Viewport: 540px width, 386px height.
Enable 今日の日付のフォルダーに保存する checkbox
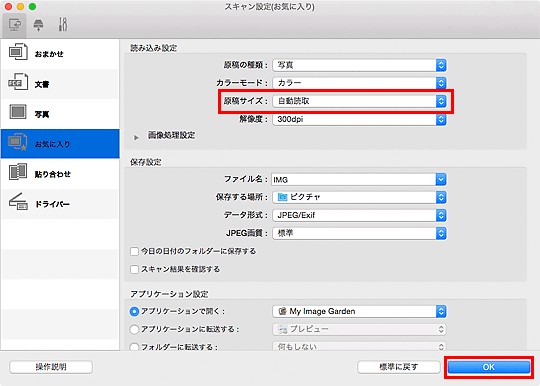click(x=134, y=251)
